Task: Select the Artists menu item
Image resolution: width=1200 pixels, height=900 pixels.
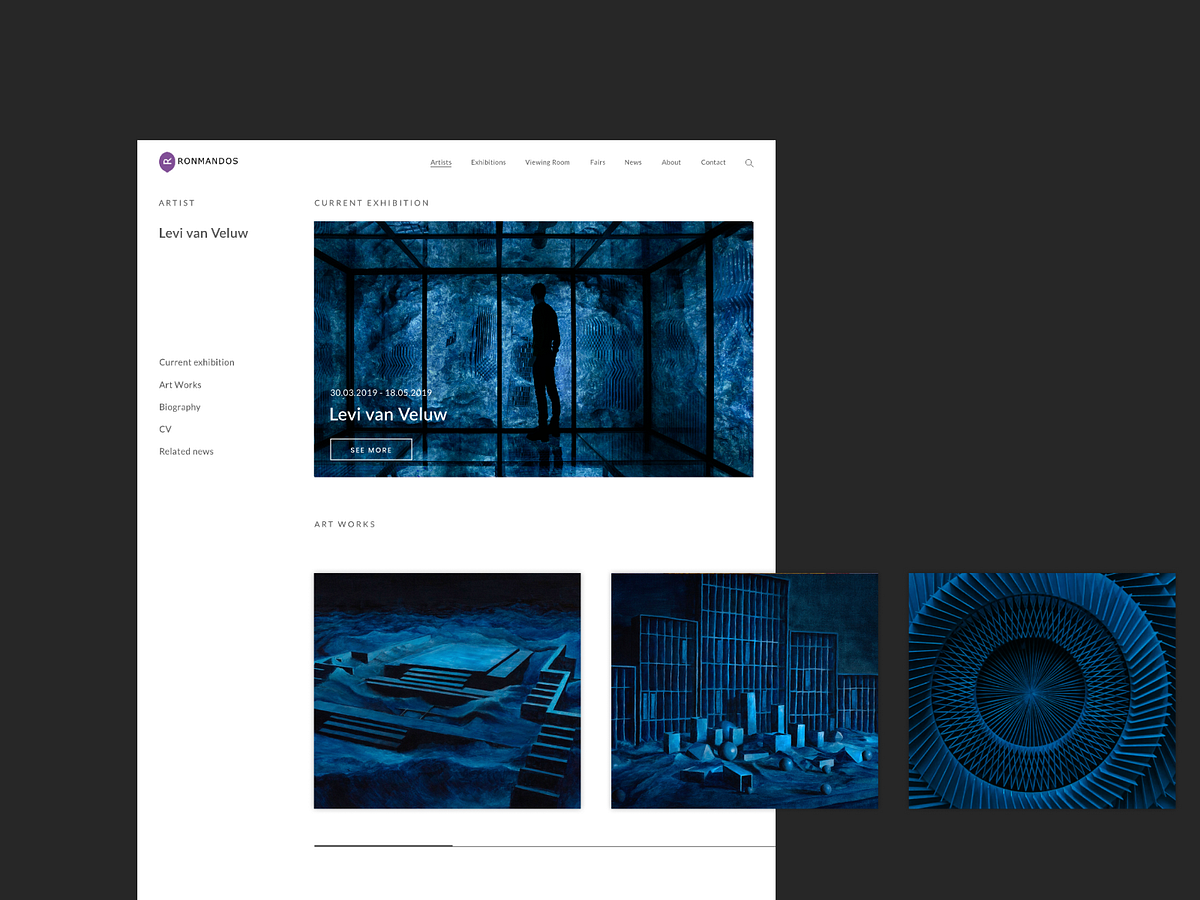Action: [x=440, y=162]
